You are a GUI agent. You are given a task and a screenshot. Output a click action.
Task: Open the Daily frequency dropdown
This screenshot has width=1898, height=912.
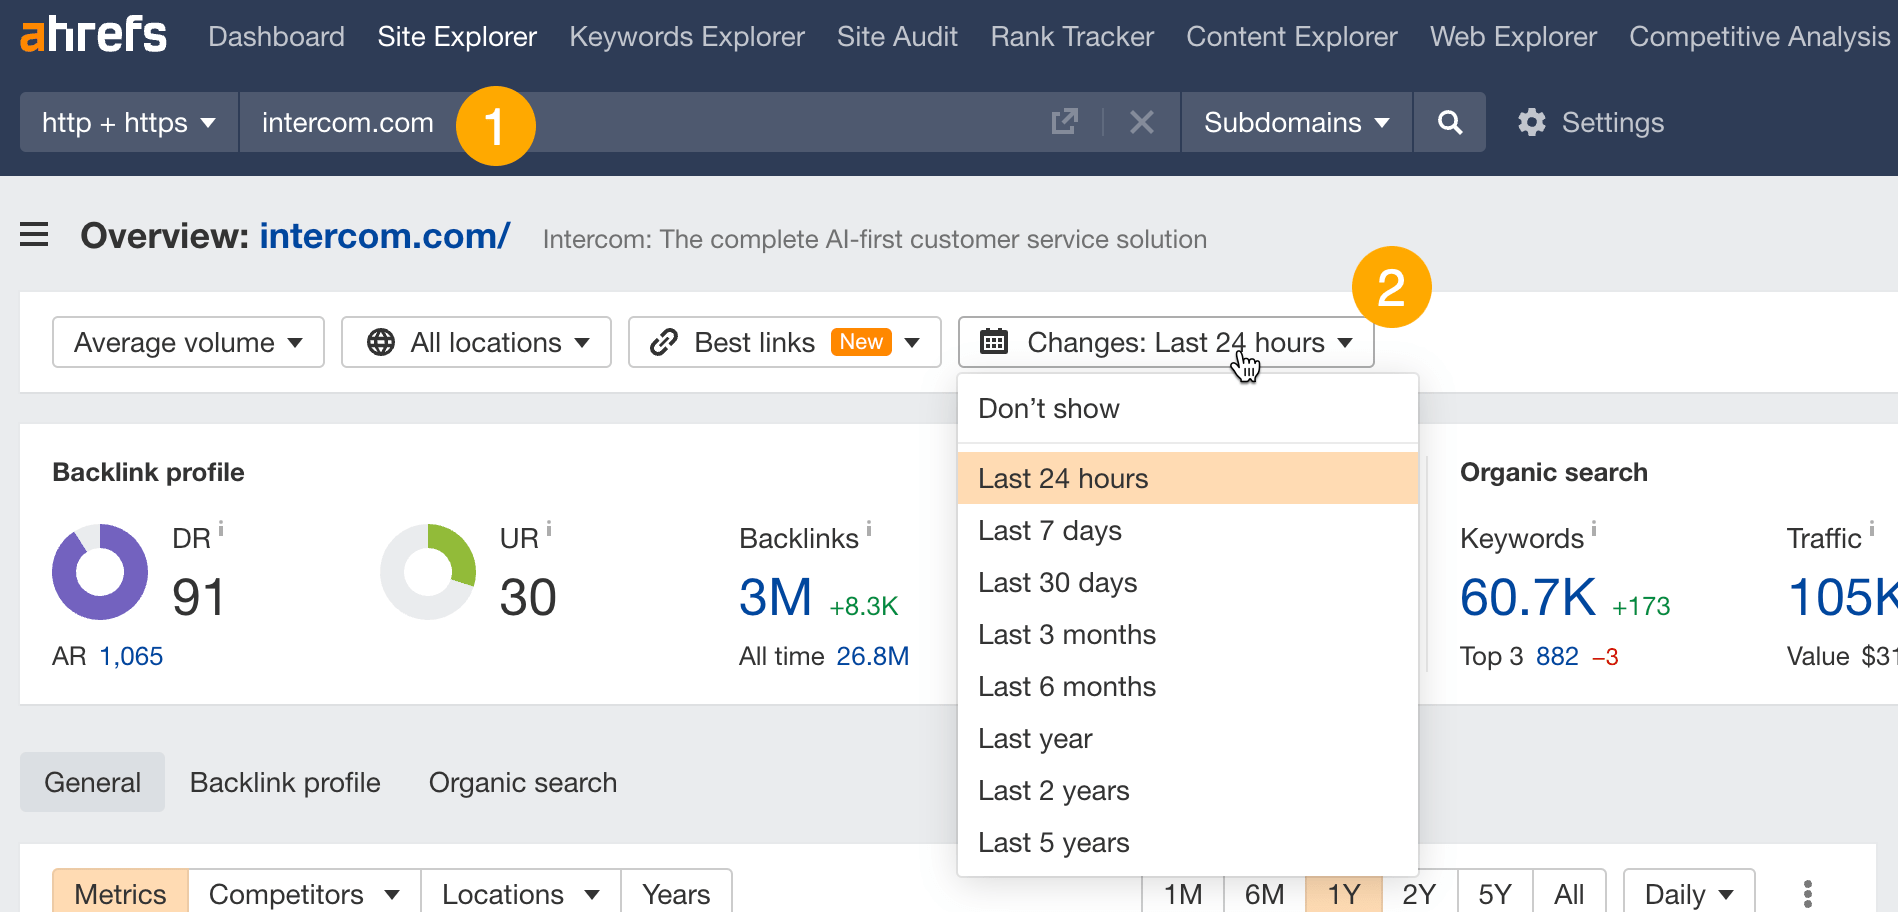click(1687, 893)
